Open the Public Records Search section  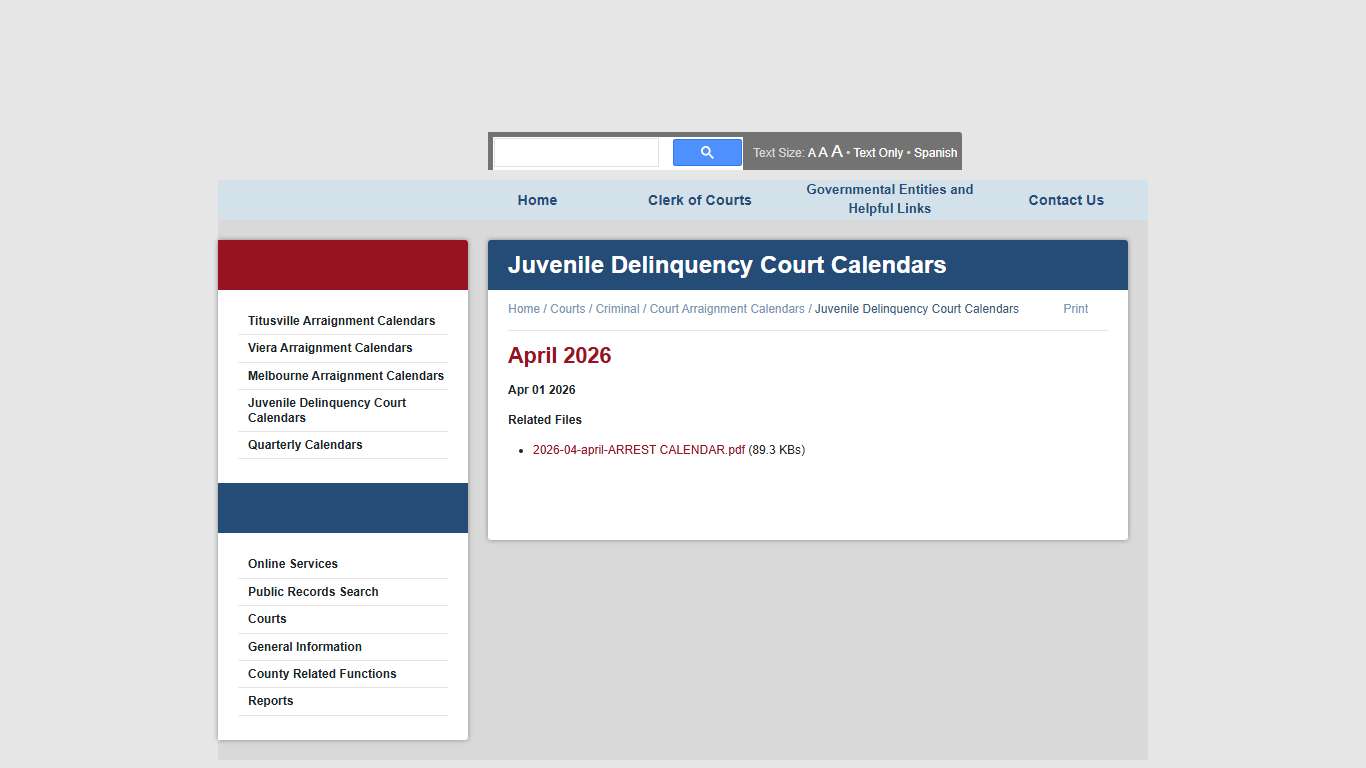313,591
